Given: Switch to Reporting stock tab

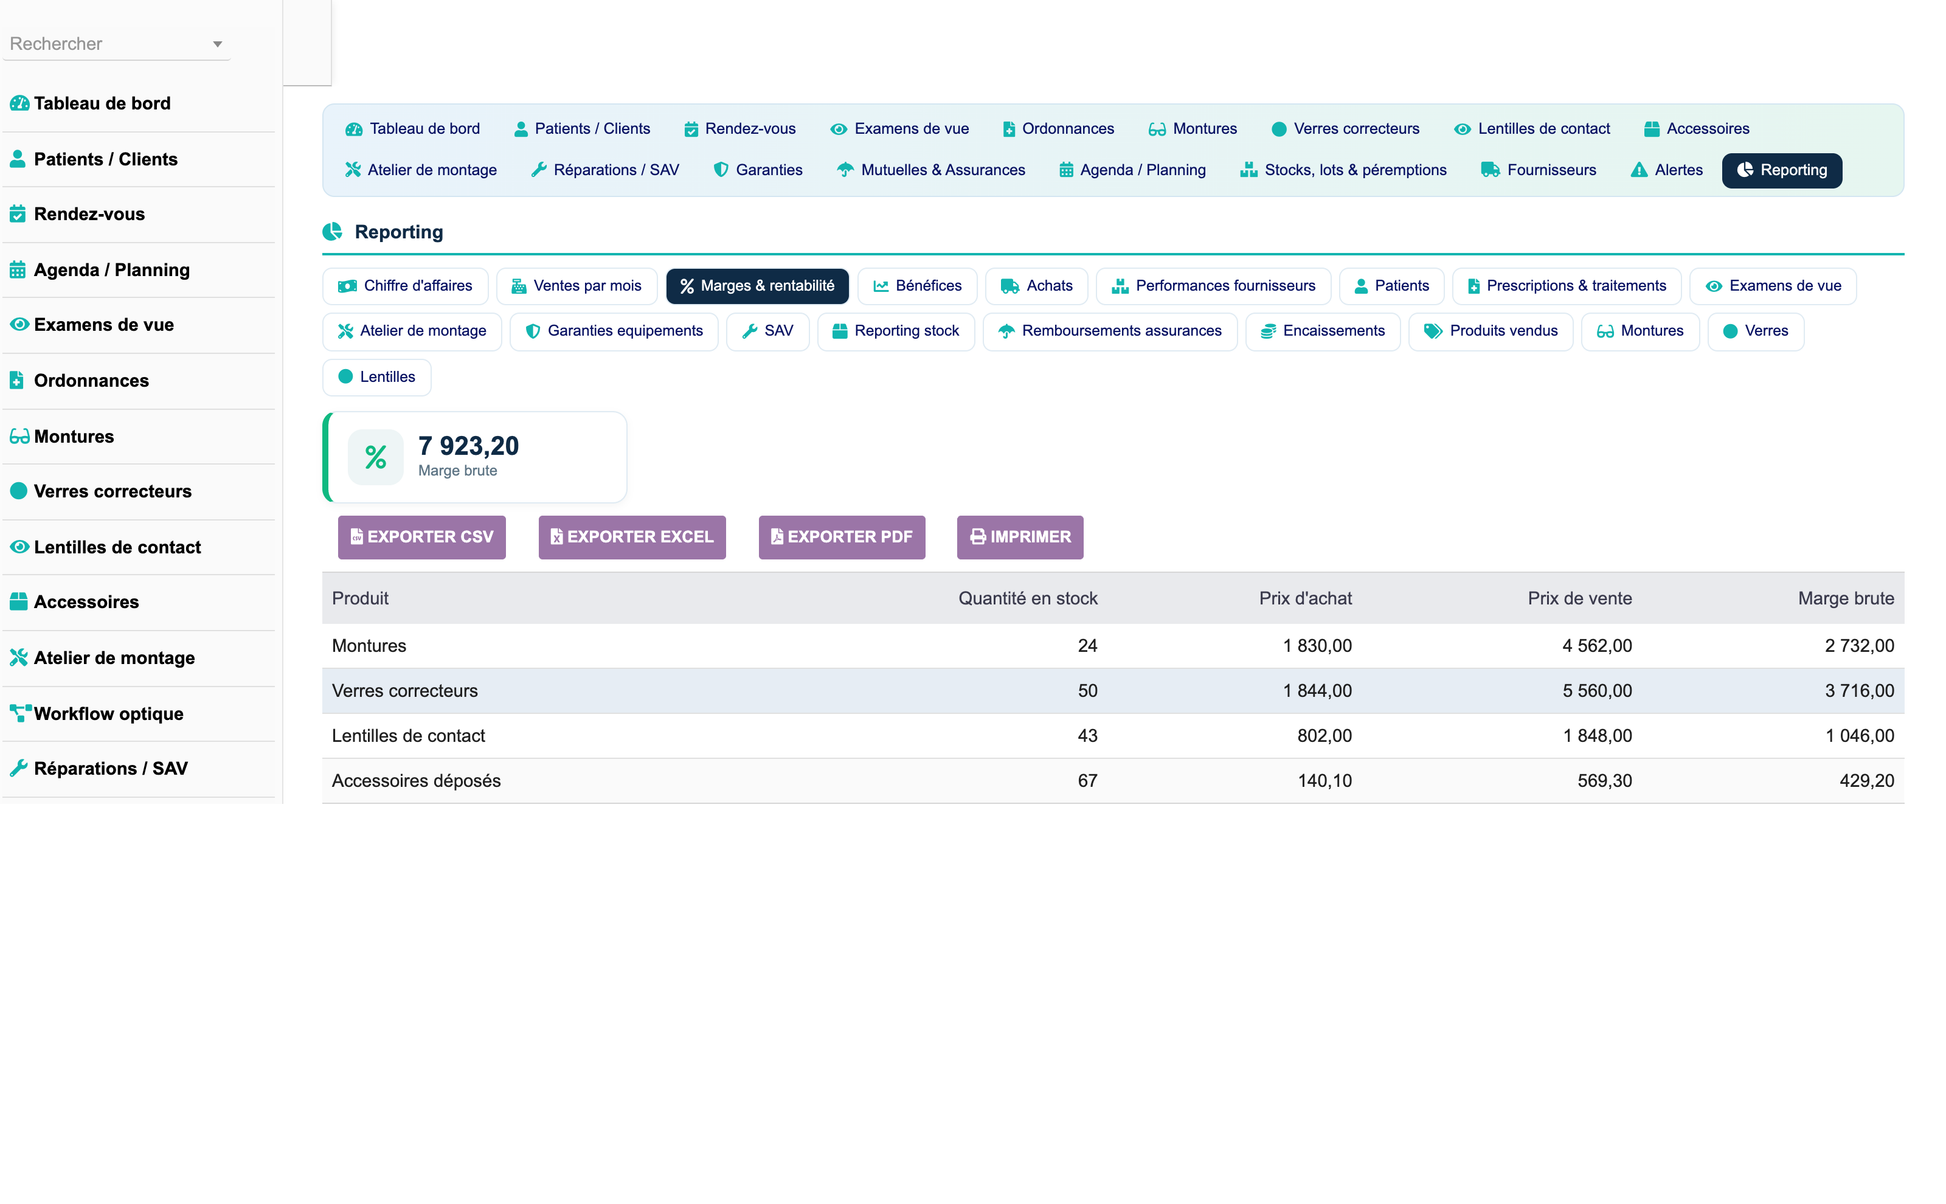Looking at the screenshot, I should pos(896,331).
